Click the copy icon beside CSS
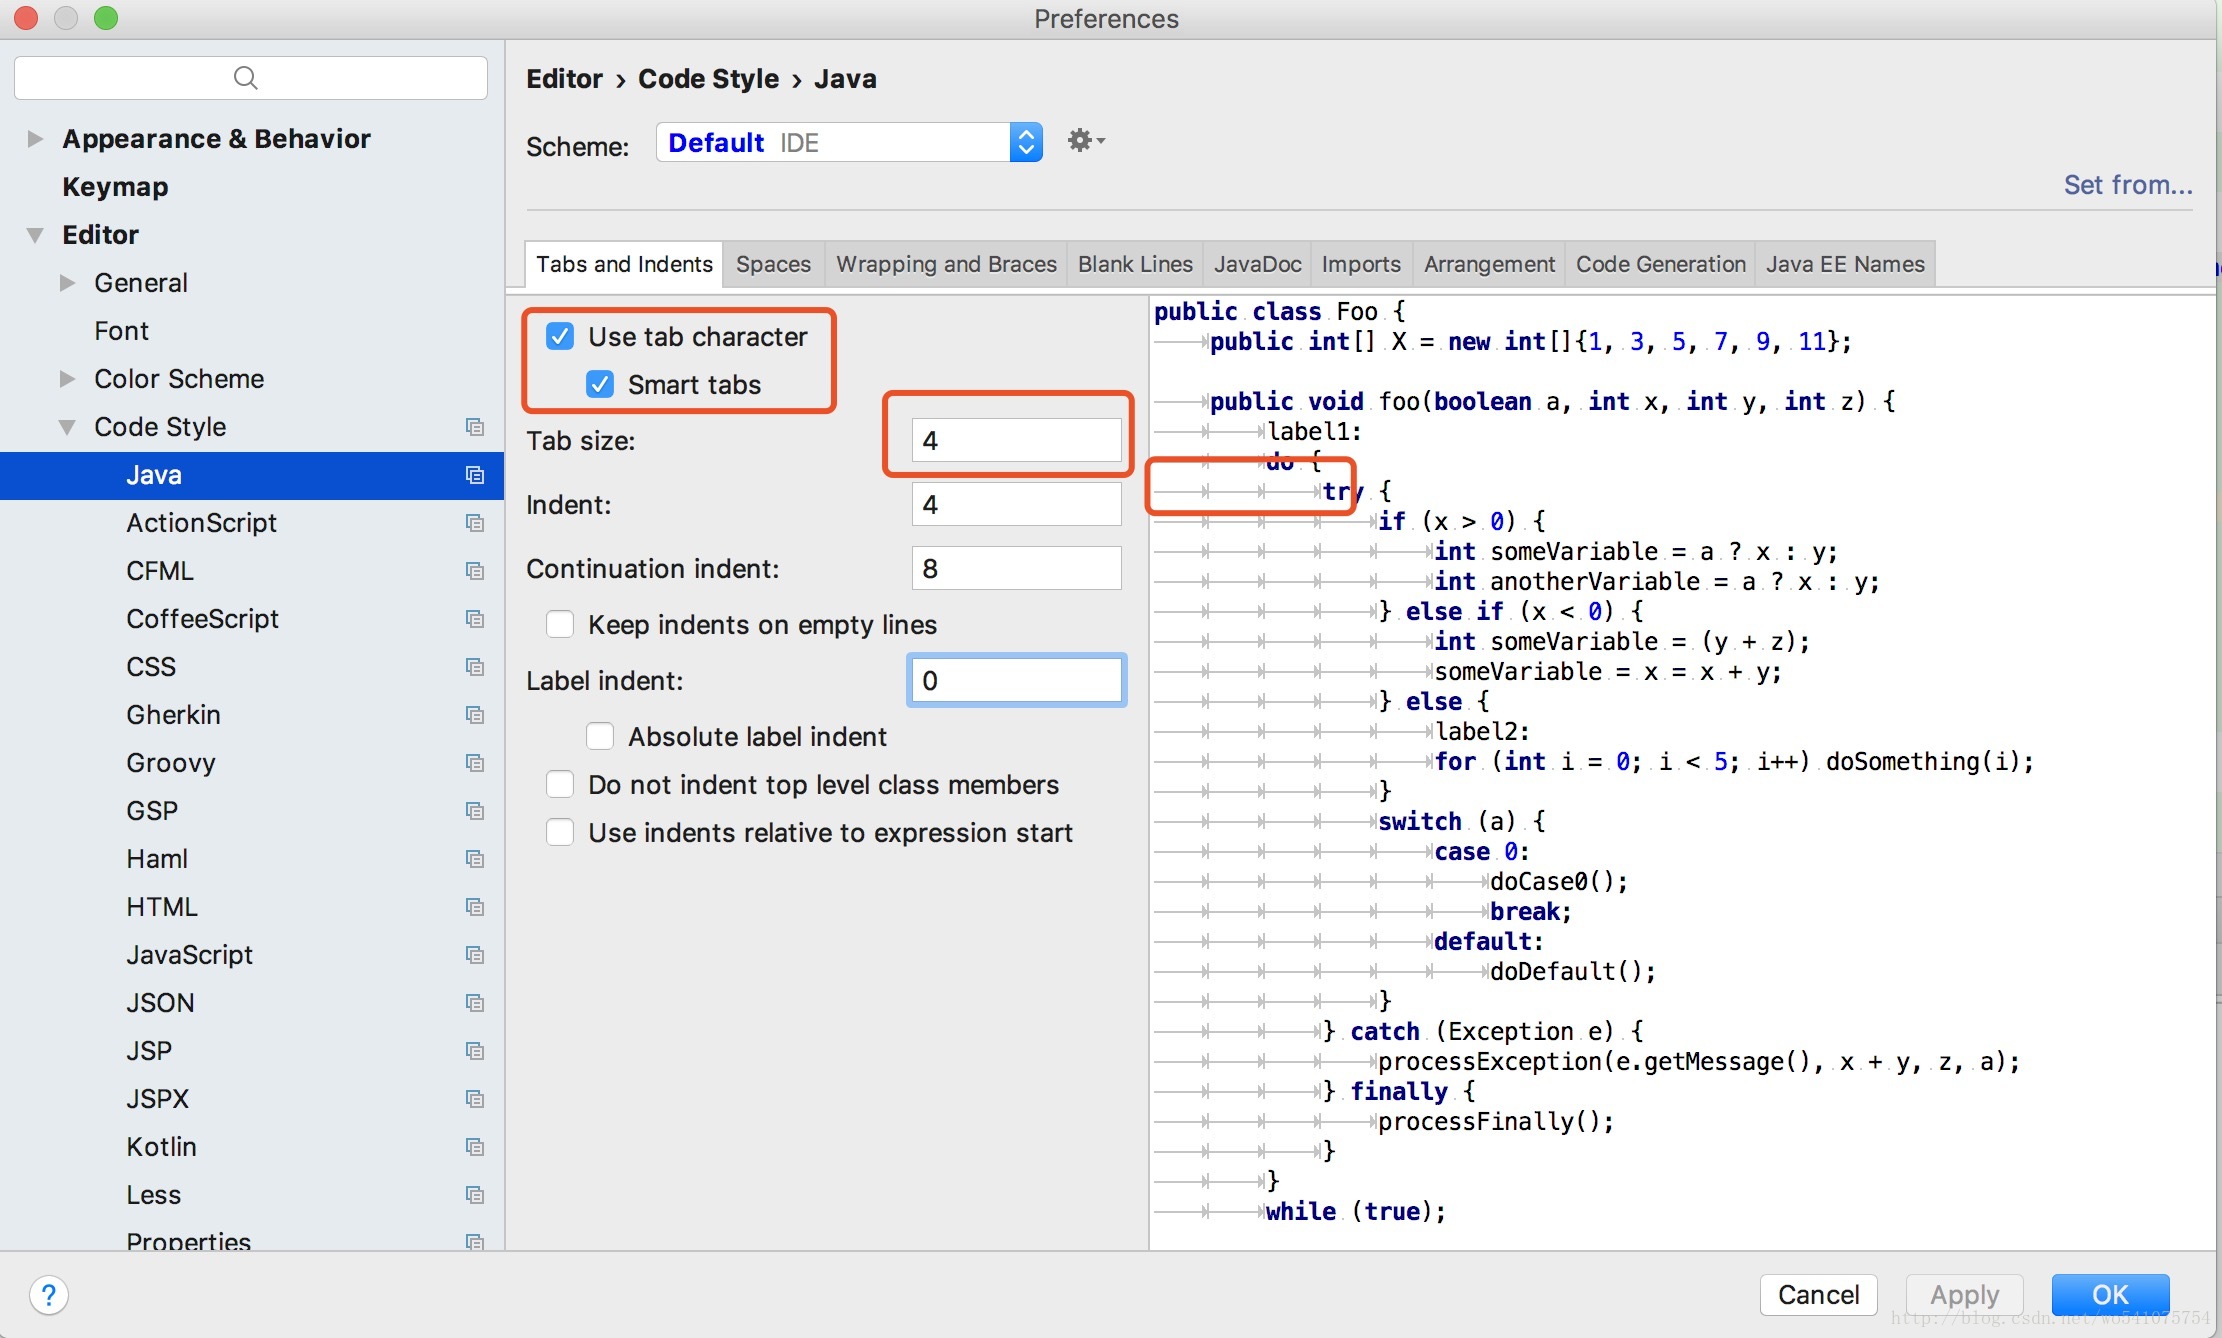The height and width of the screenshot is (1338, 2222). click(x=475, y=667)
